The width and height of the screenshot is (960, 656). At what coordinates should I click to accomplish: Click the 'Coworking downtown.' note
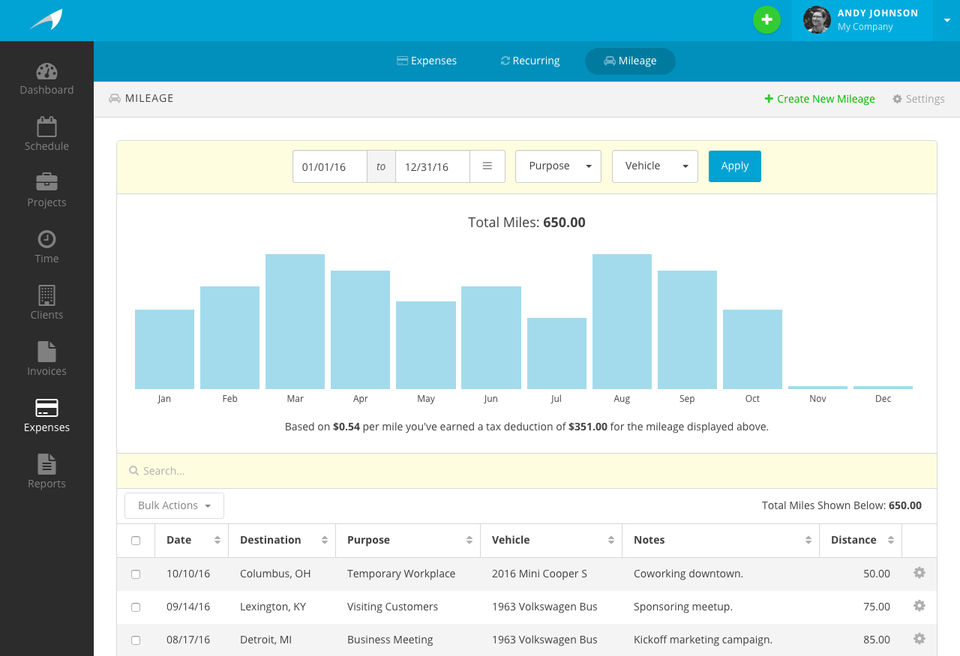(x=688, y=574)
